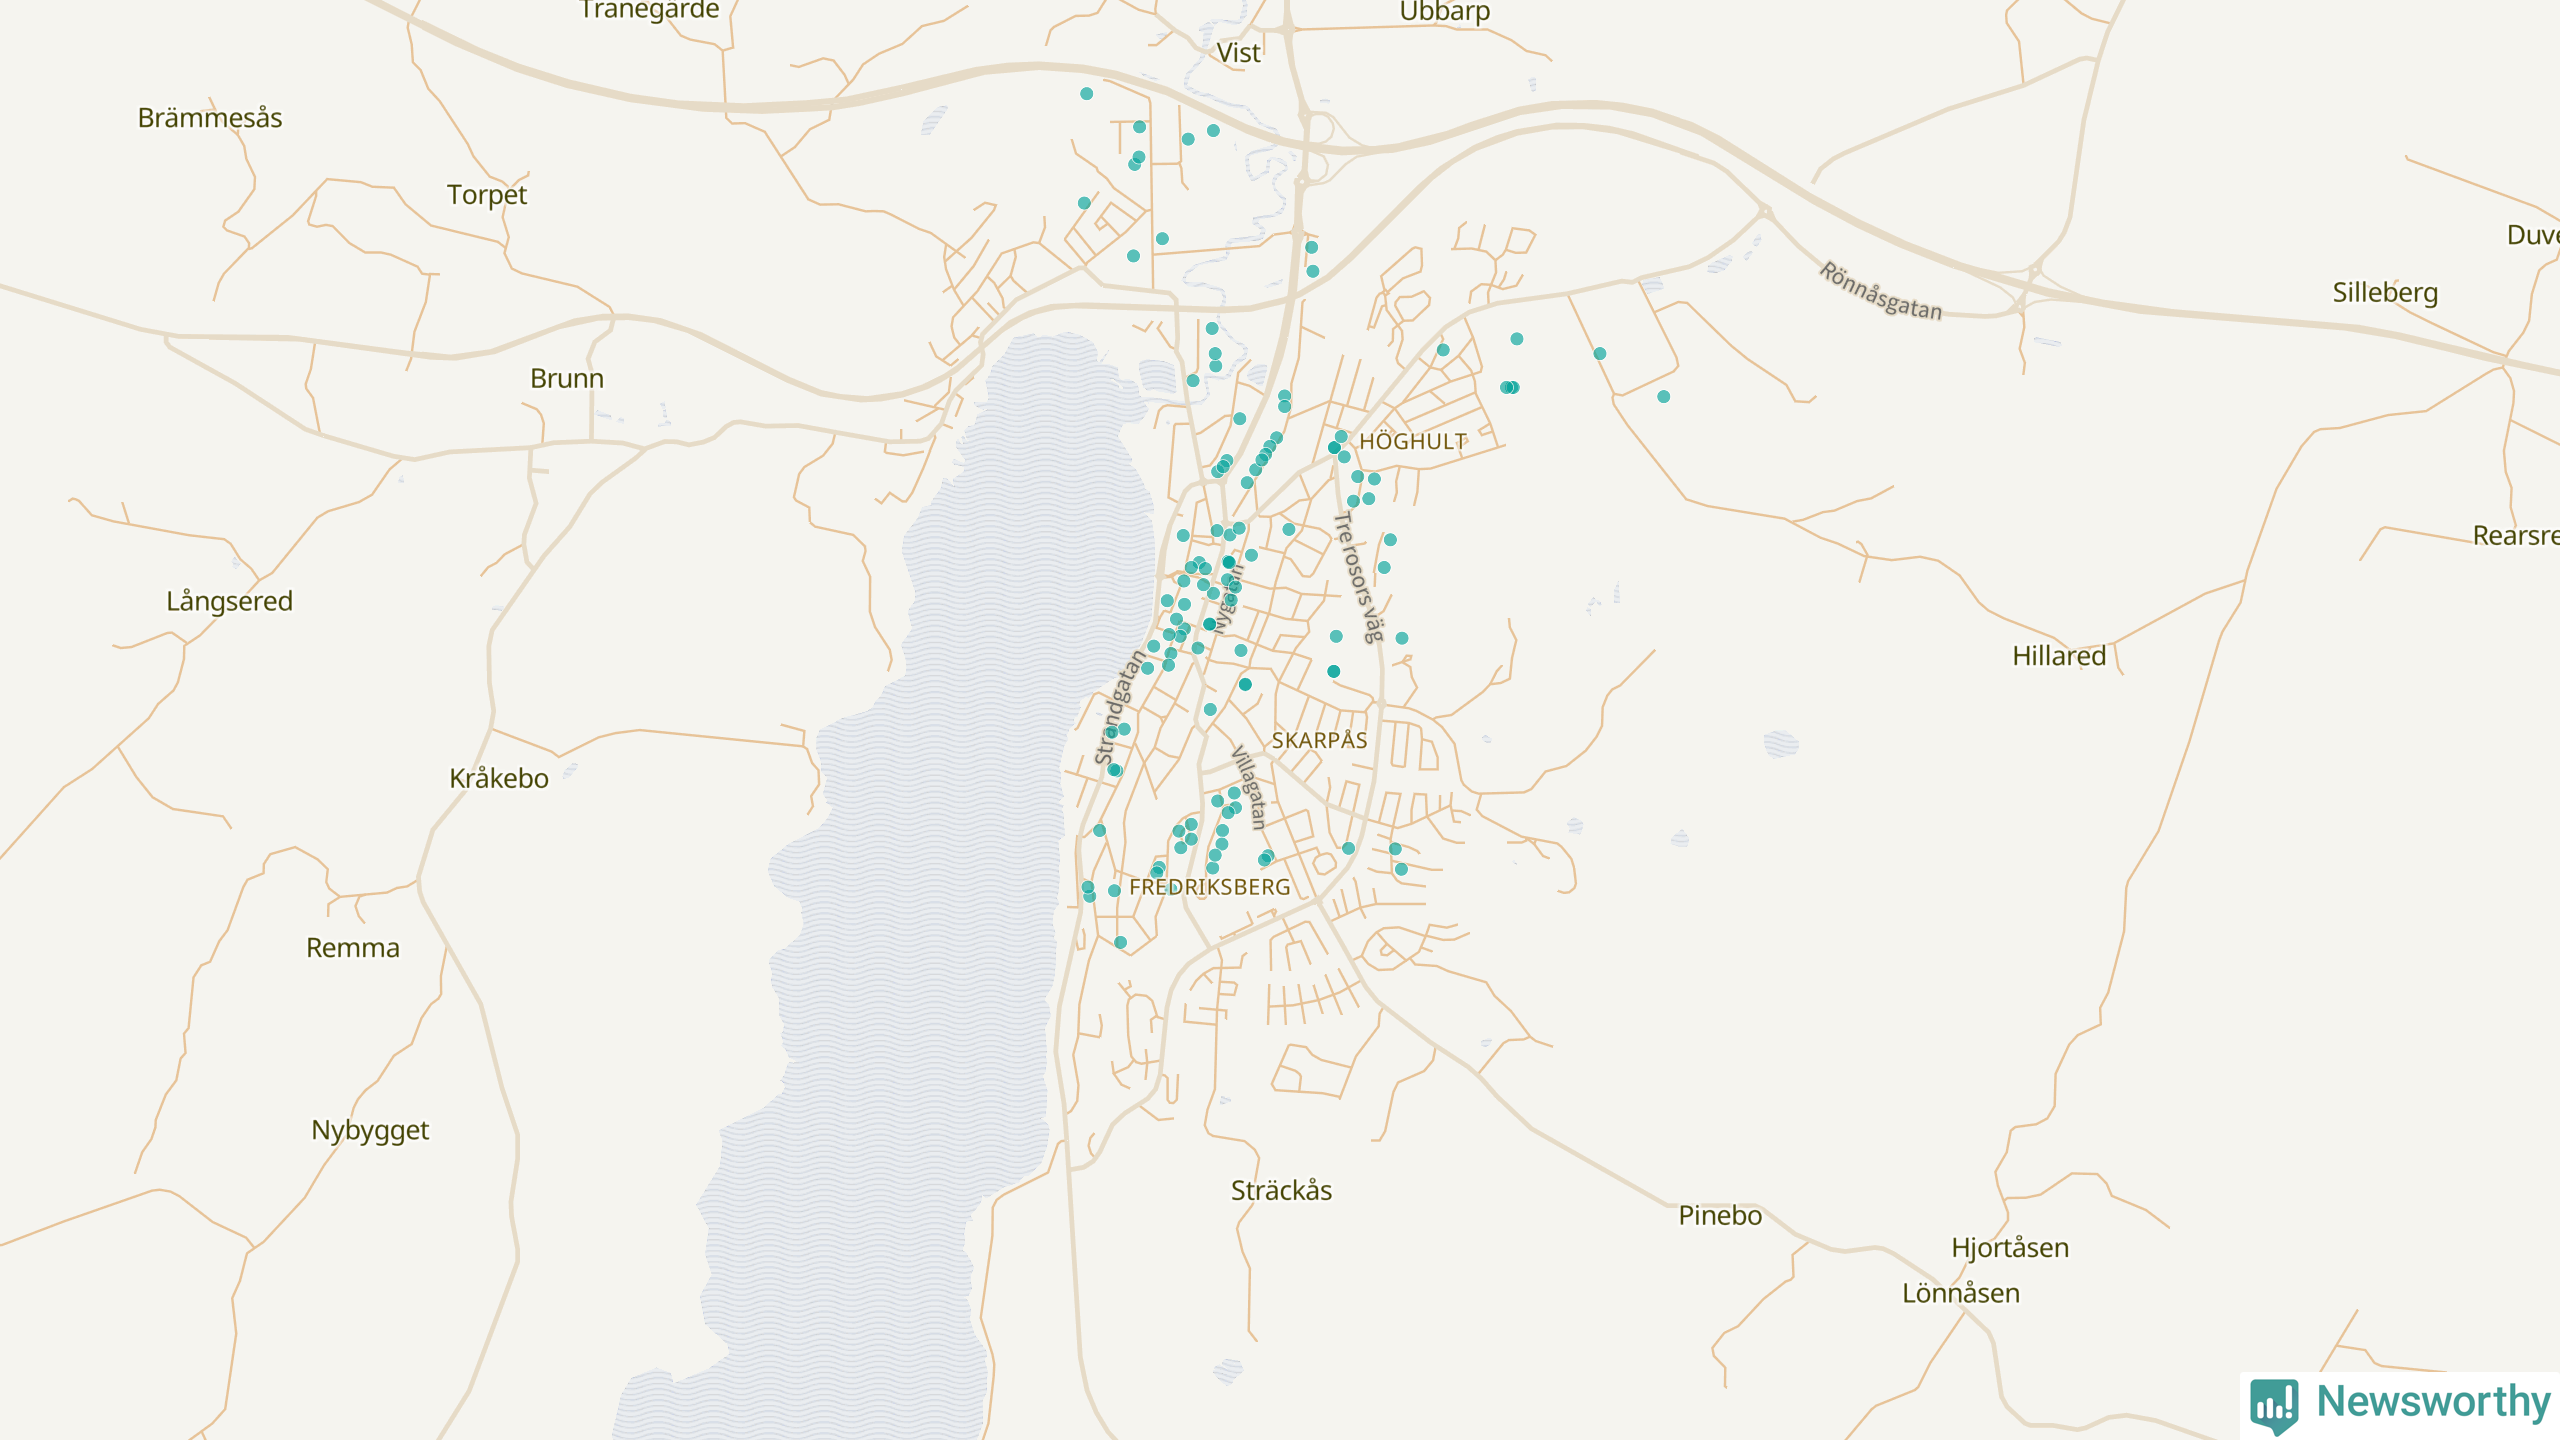The height and width of the screenshot is (1440, 2560).
Task: Click the Pinebo place label
Action: tap(1720, 1216)
